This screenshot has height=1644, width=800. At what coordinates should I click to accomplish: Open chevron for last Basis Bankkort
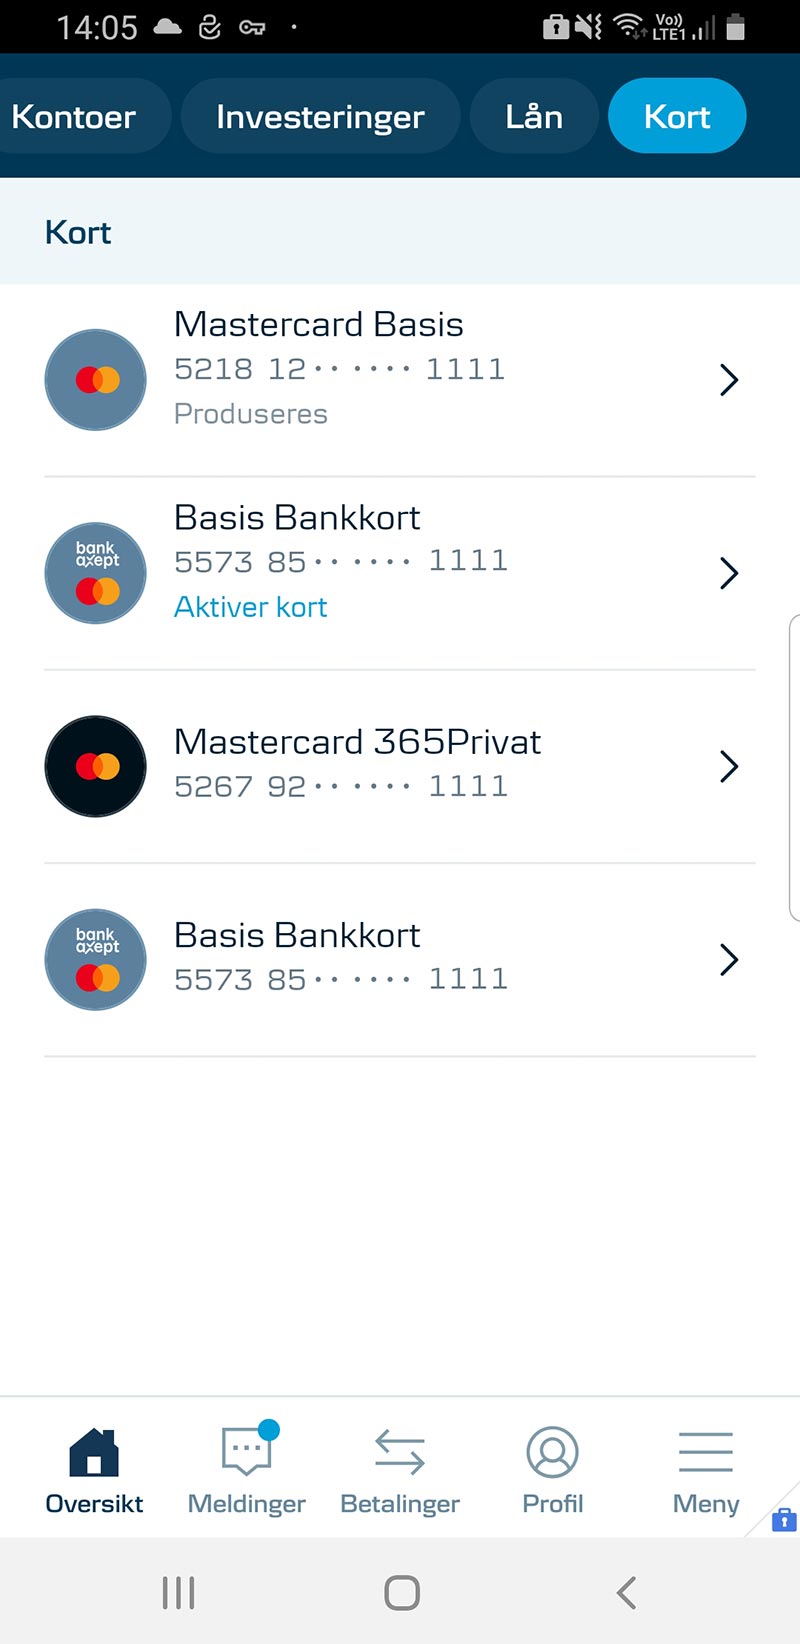point(729,960)
